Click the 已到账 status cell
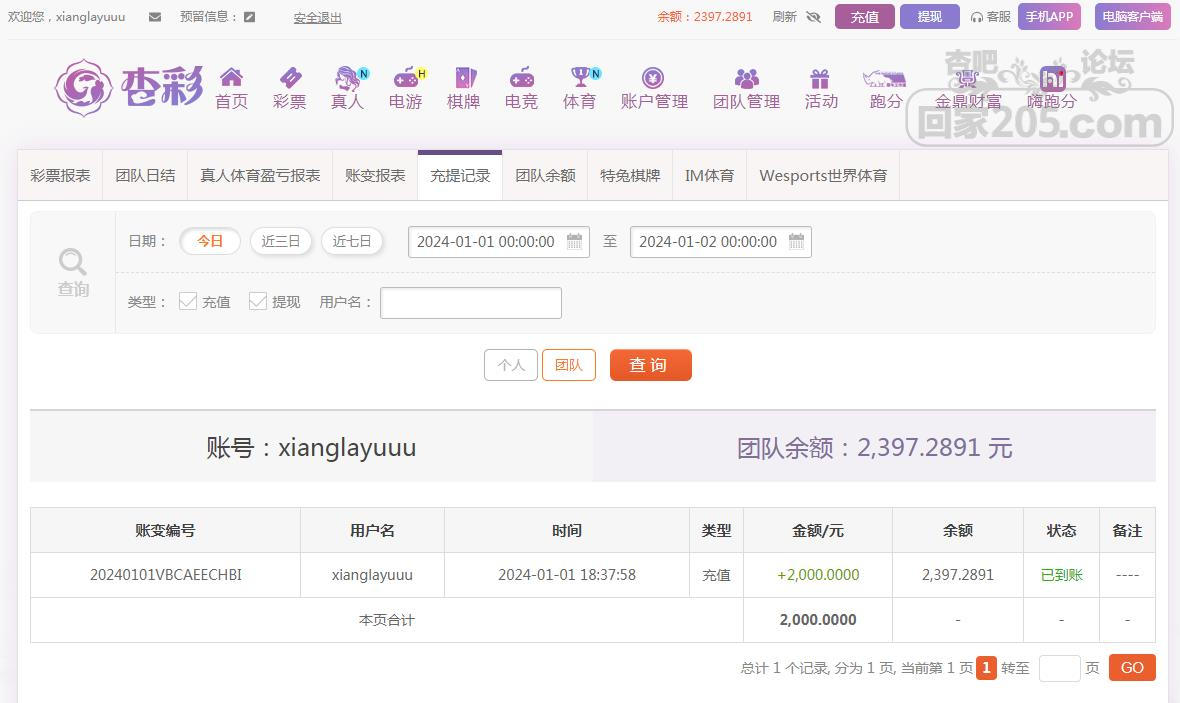 tap(1061, 575)
